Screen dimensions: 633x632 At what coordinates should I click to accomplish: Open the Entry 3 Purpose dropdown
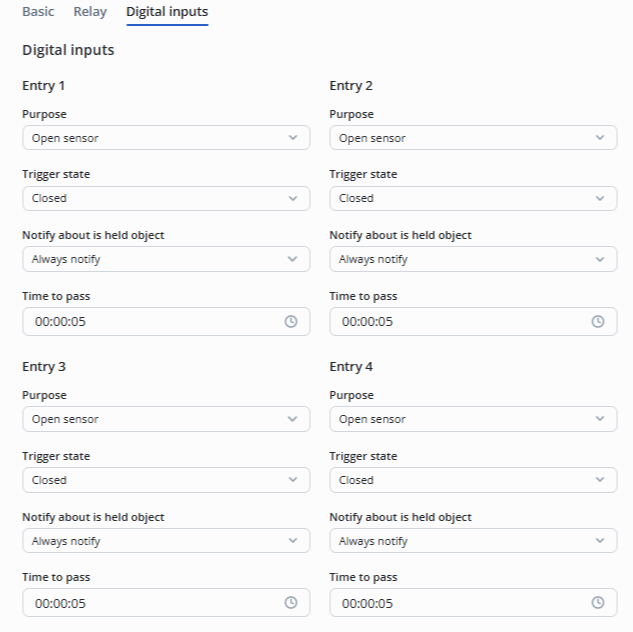click(x=166, y=419)
